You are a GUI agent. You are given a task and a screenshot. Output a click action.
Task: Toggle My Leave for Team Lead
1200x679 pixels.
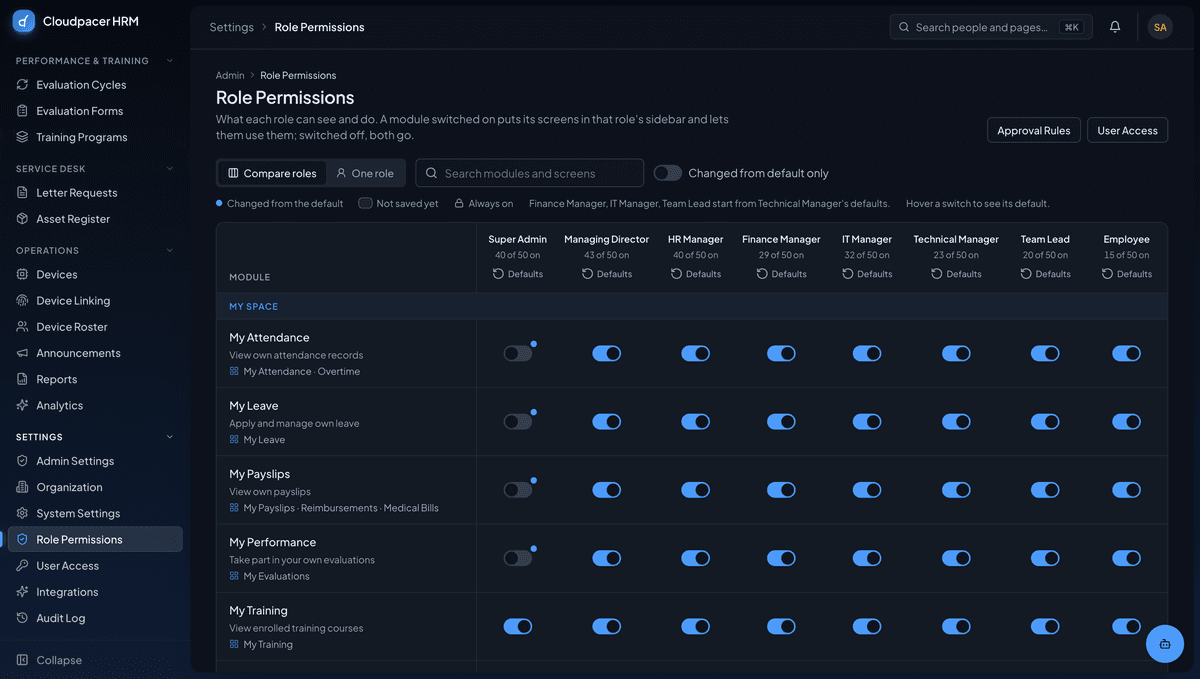[1045, 421]
